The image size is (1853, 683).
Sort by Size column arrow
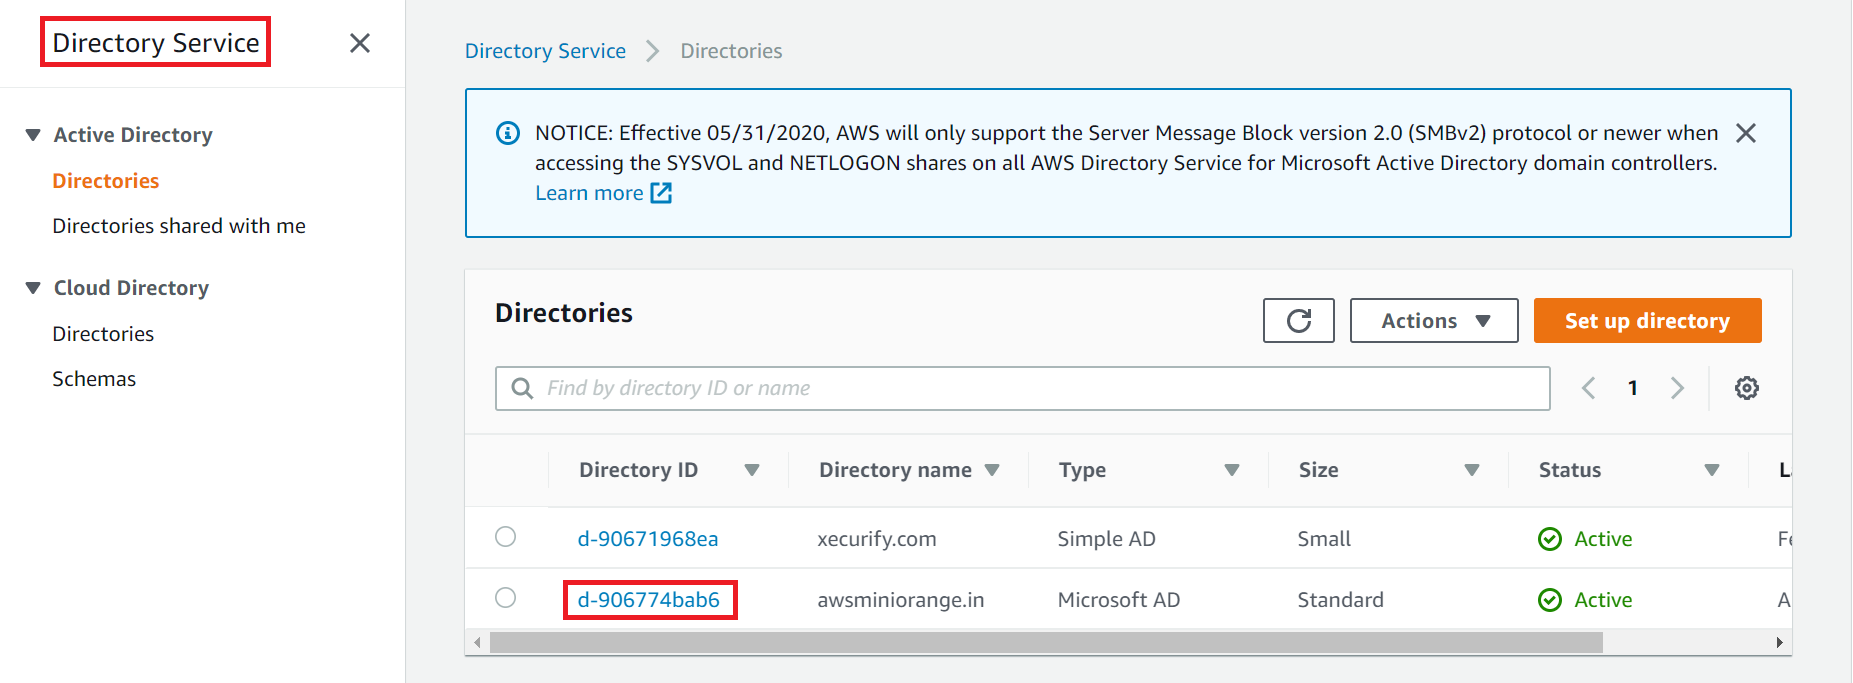pos(1472,470)
